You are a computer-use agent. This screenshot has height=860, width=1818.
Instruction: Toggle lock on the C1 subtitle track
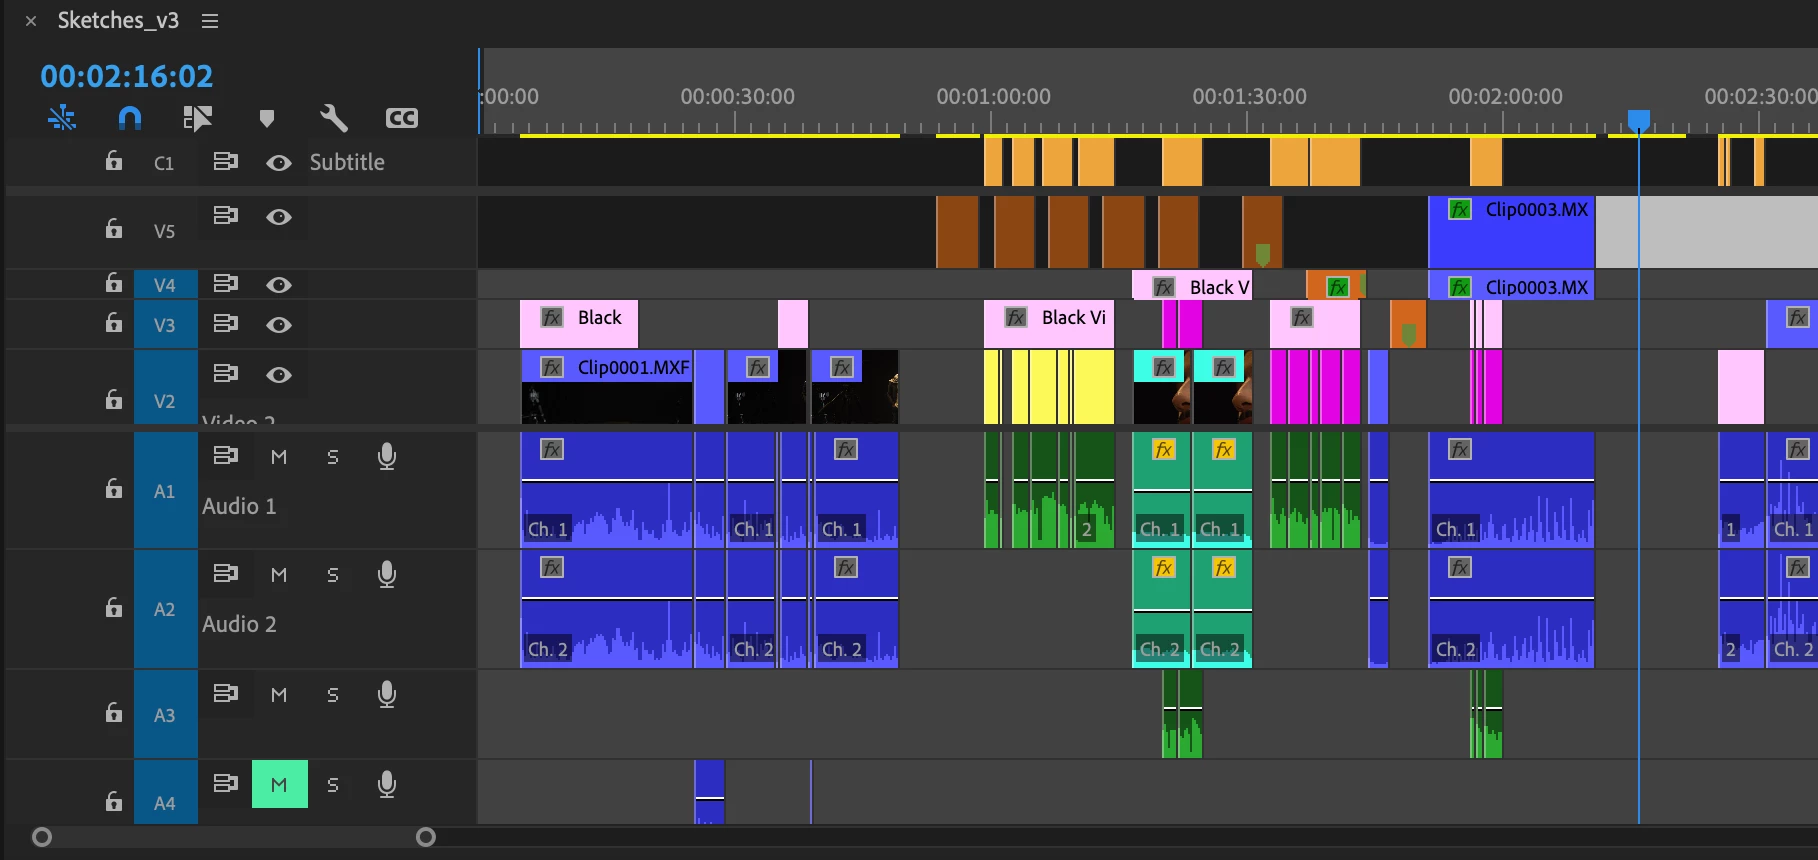point(114,161)
